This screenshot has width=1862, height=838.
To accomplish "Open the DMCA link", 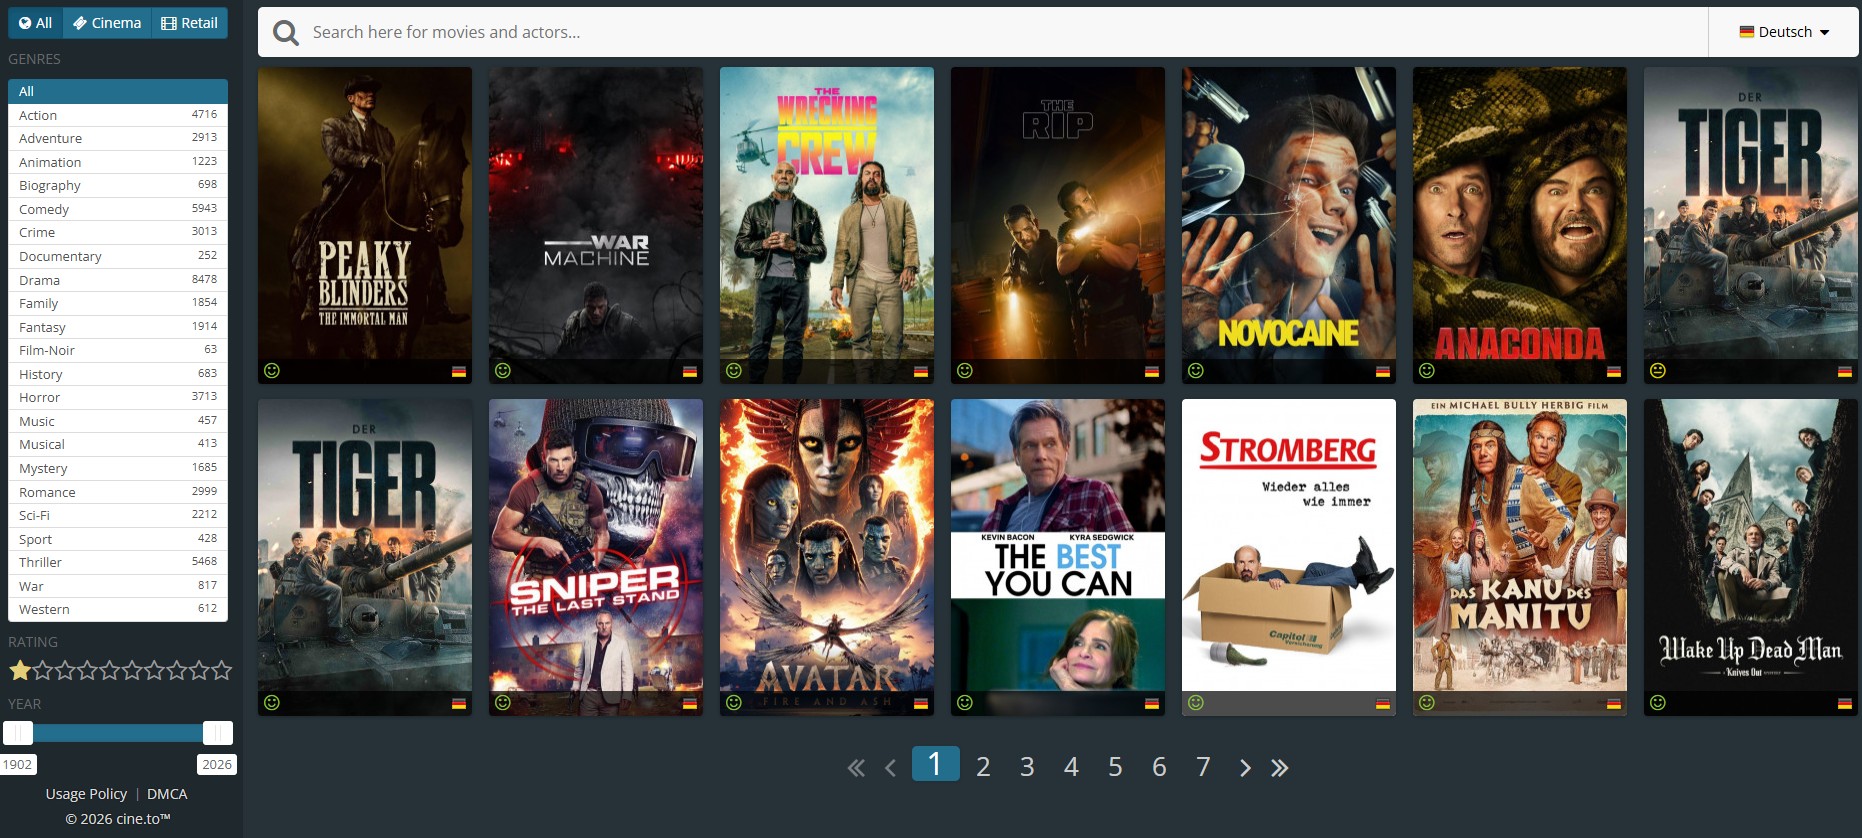I will pyautogui.click(x=167, y=794).
